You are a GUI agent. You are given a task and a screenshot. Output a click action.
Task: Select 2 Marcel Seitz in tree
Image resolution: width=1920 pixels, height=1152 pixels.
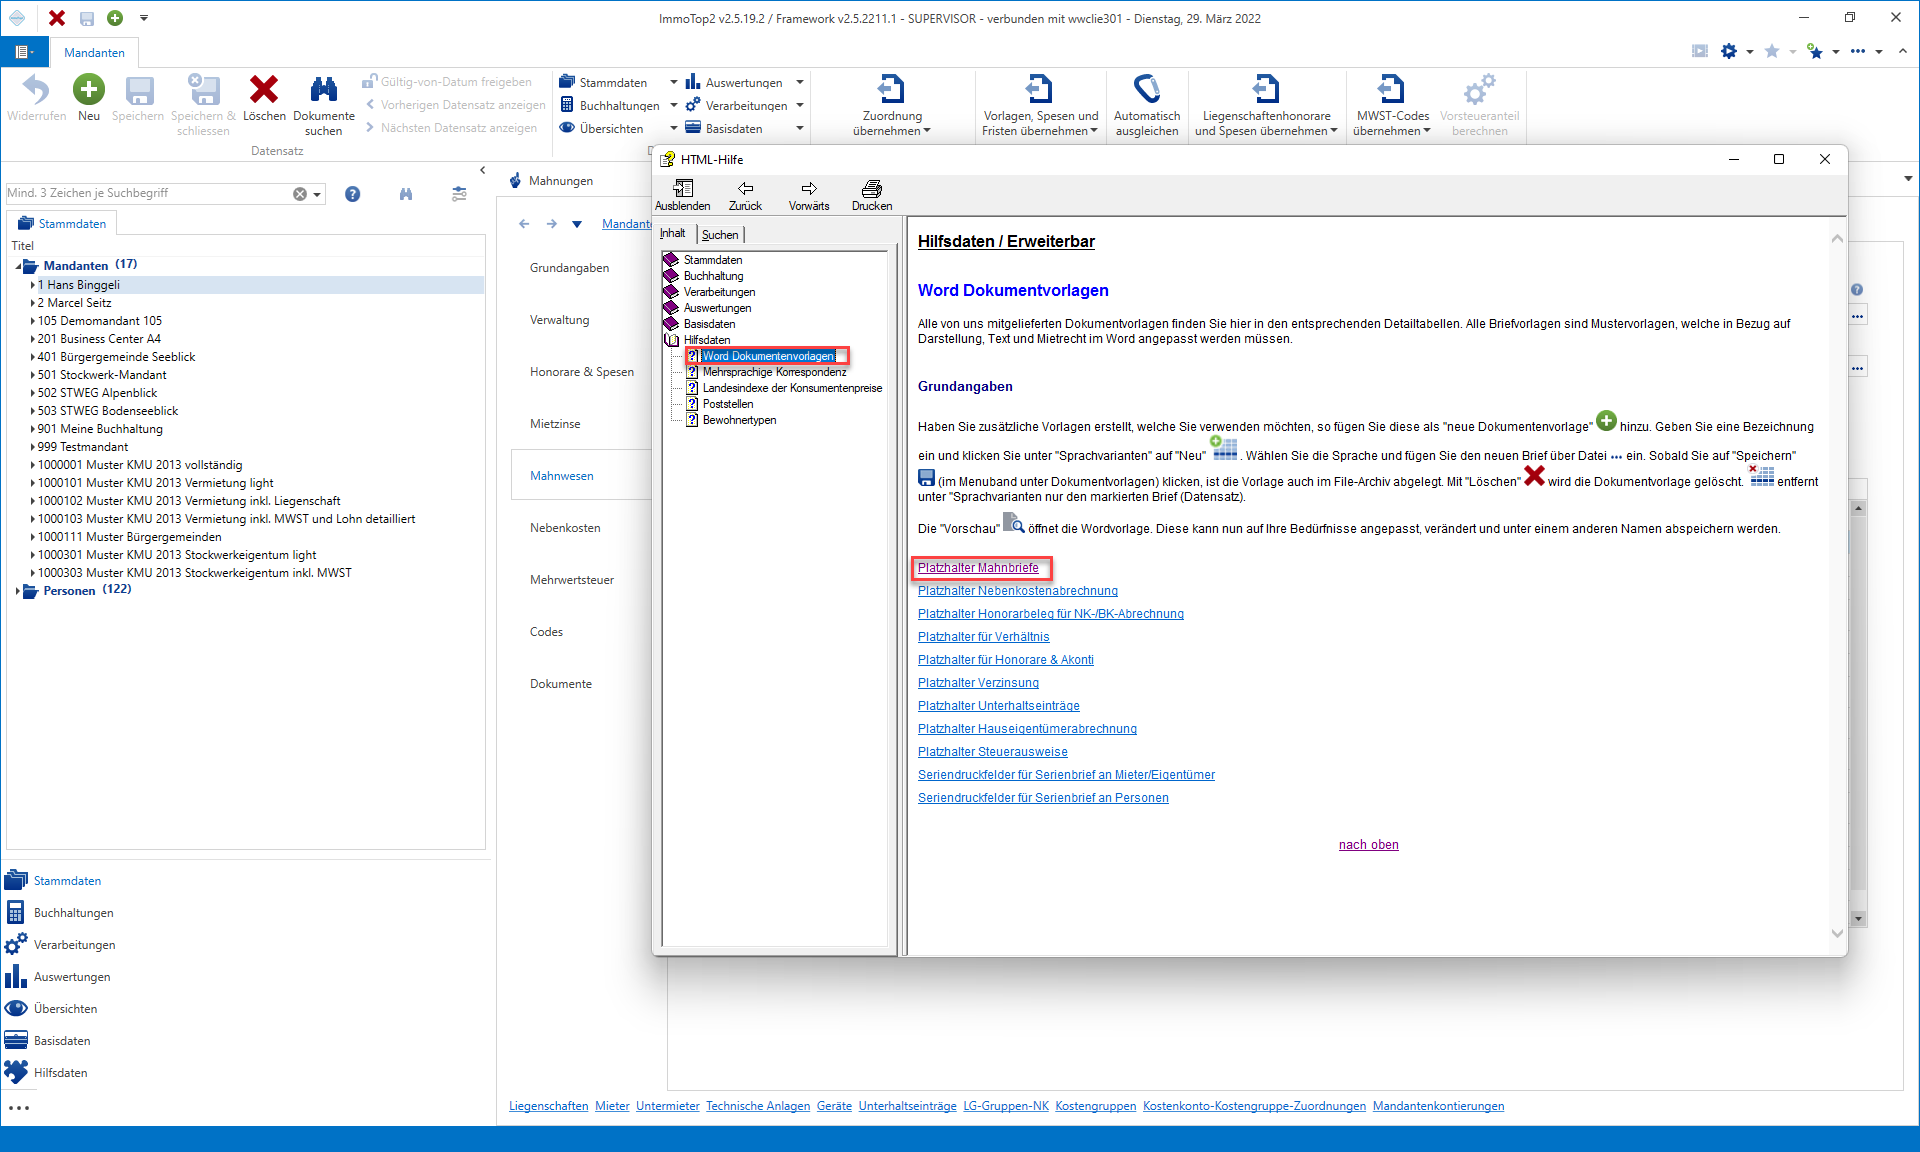[75, 303]
